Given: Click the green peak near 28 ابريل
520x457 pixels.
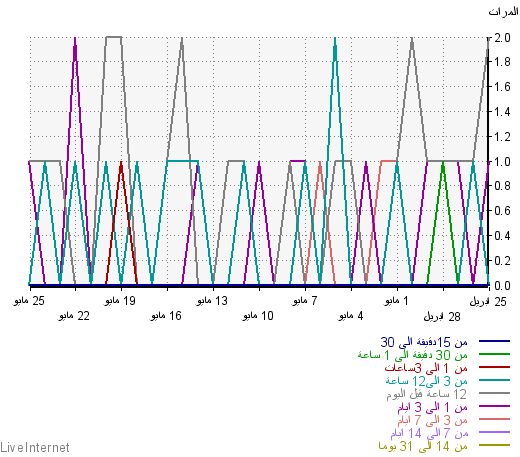Looking at the screenshot, I should [x=443, y=163].
